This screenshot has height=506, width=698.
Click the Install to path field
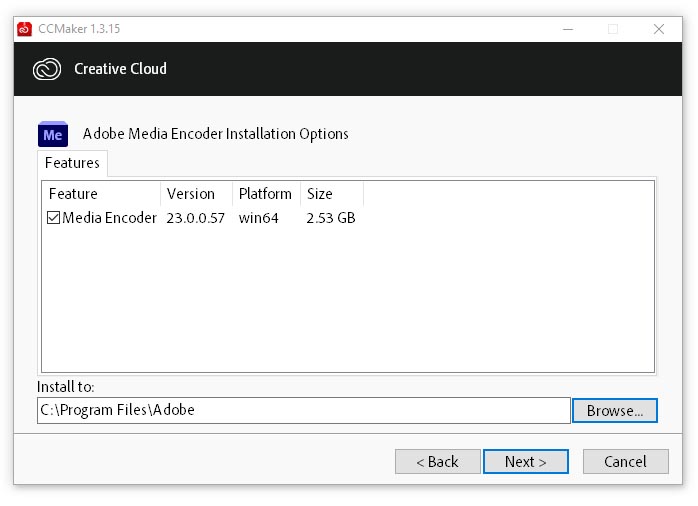pyautogui.click(x=304, y=410)
